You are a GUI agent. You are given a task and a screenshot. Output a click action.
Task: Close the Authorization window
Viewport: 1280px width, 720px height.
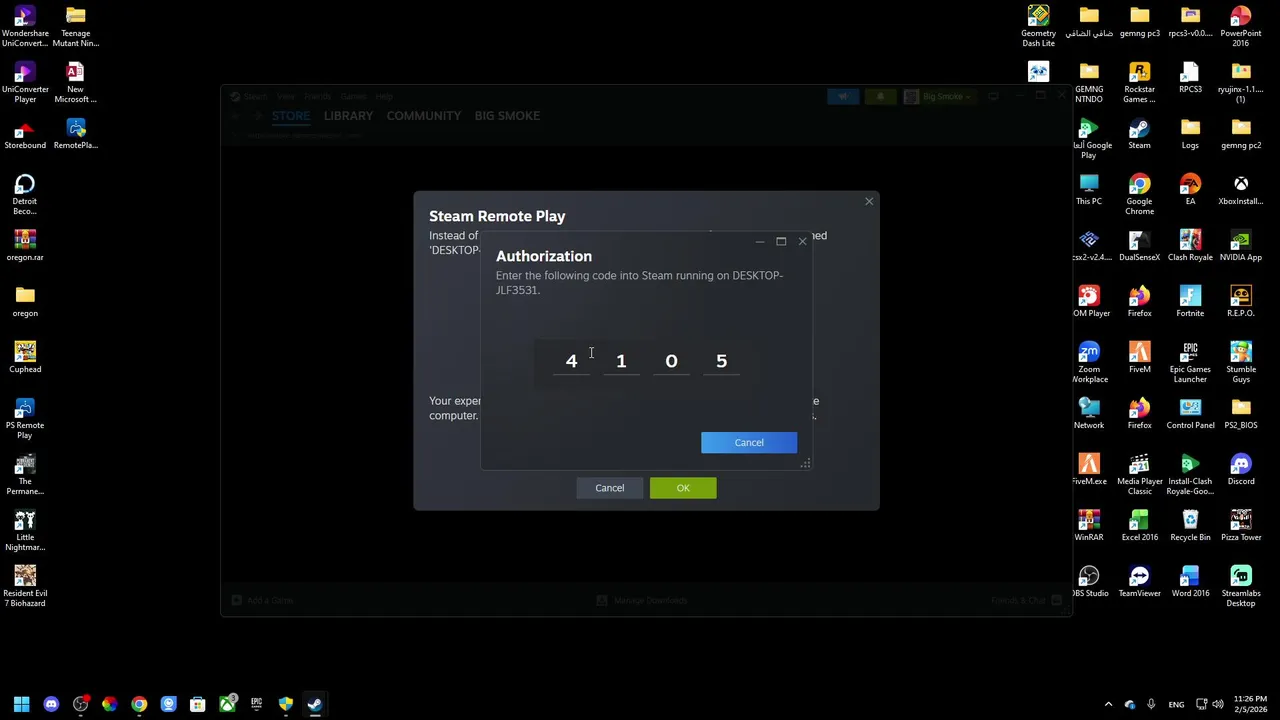pyautogui.click(x=802, y=241)
